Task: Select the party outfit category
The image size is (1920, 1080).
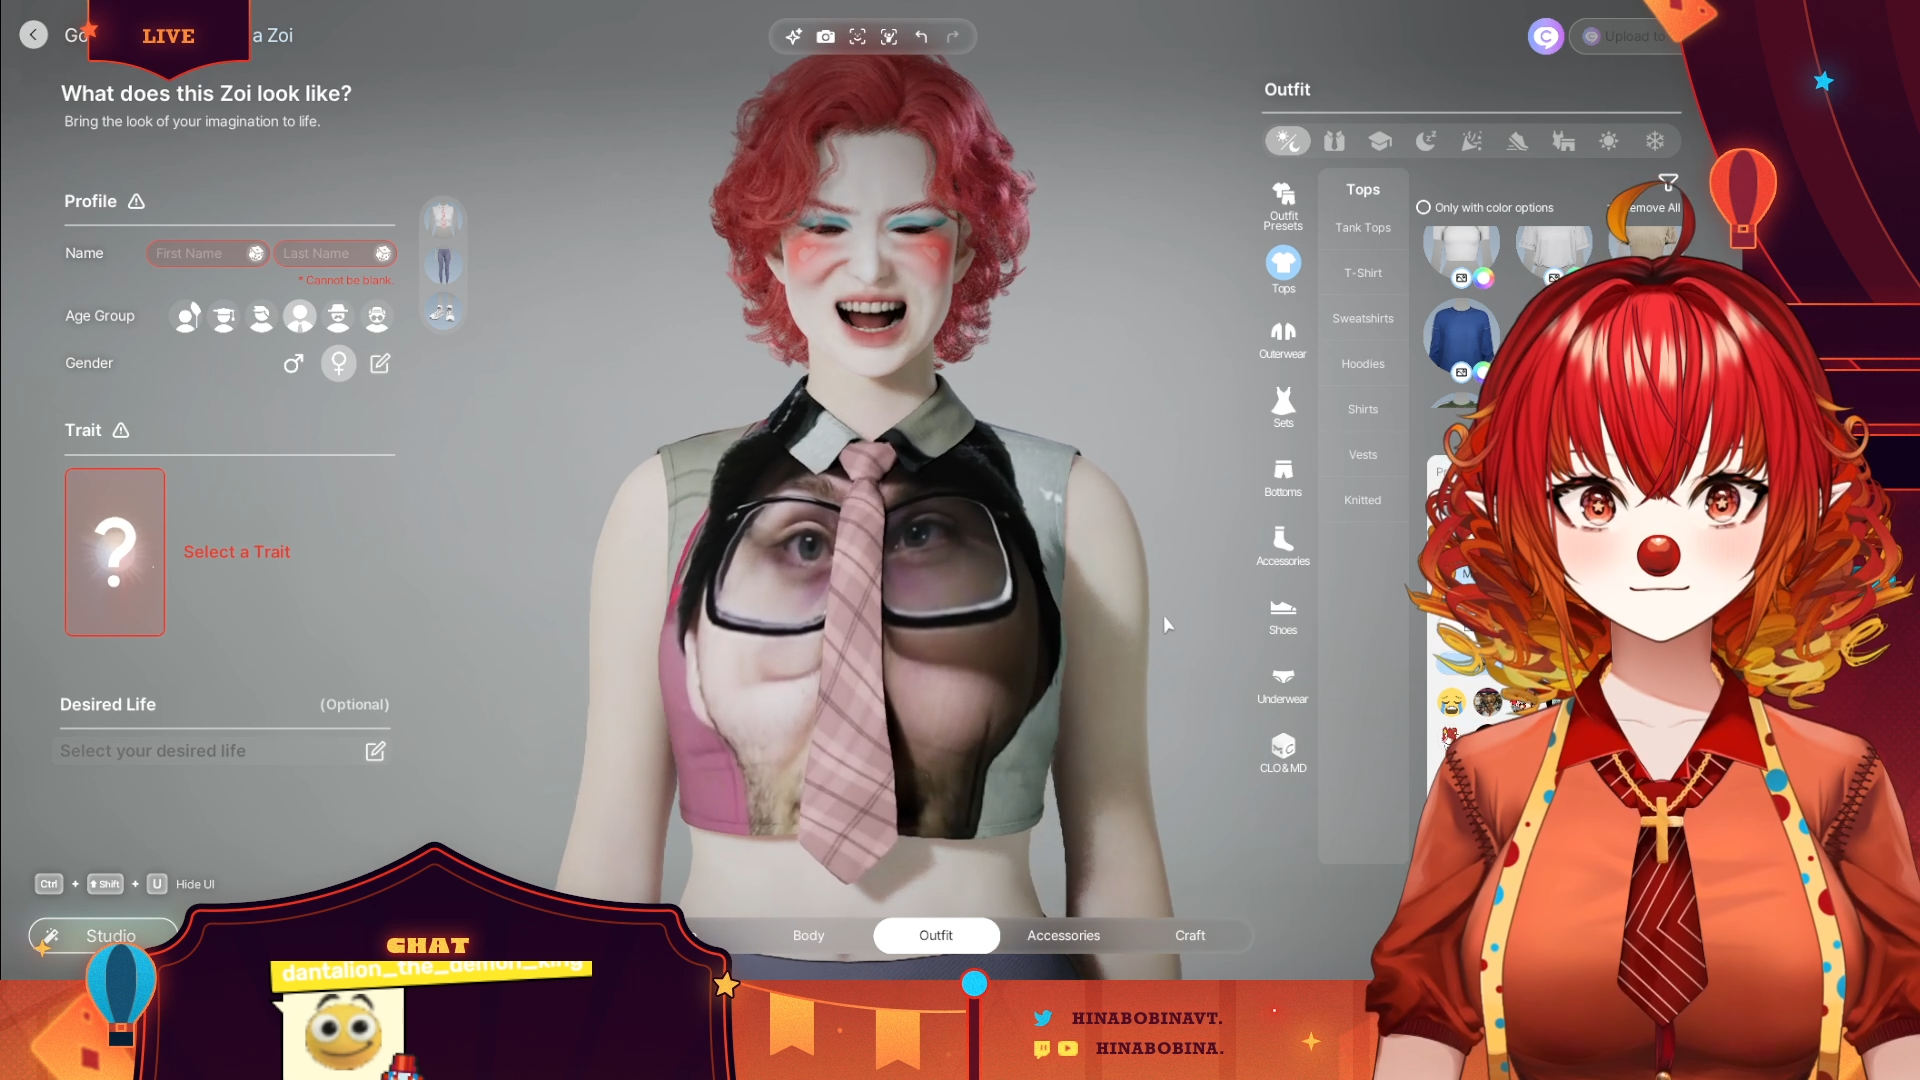Action: (1471, 141)
